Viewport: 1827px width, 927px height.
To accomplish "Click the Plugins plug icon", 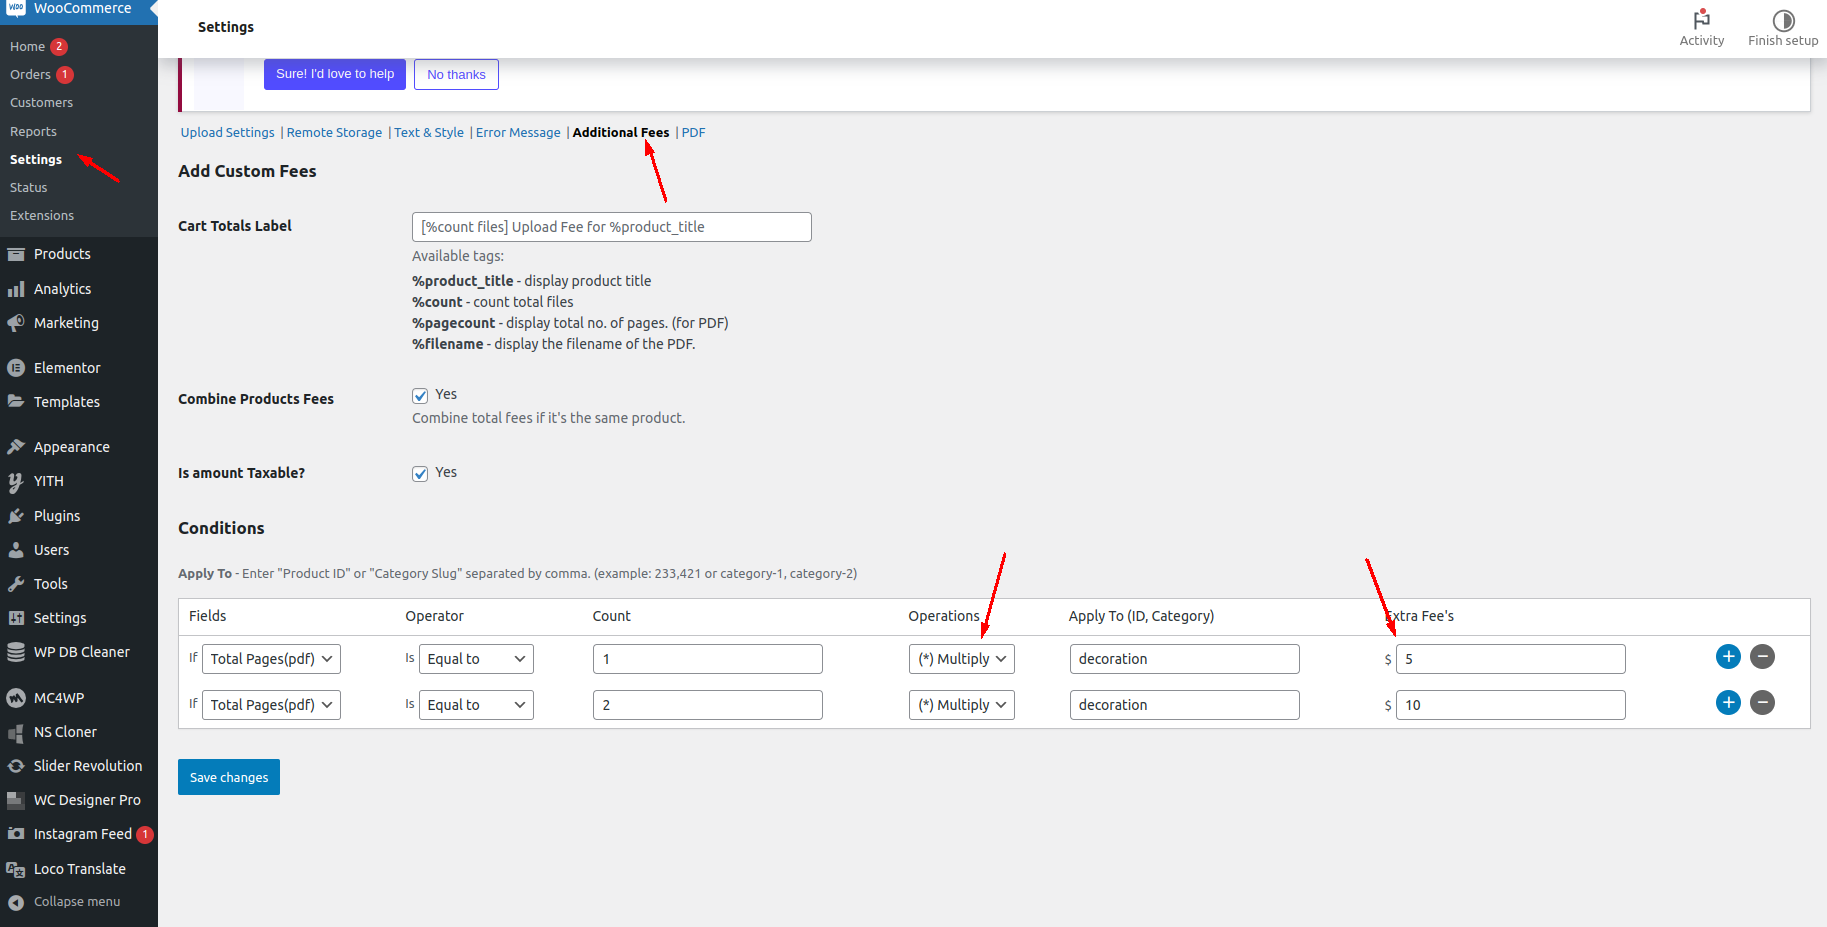I will pos(16,516).
